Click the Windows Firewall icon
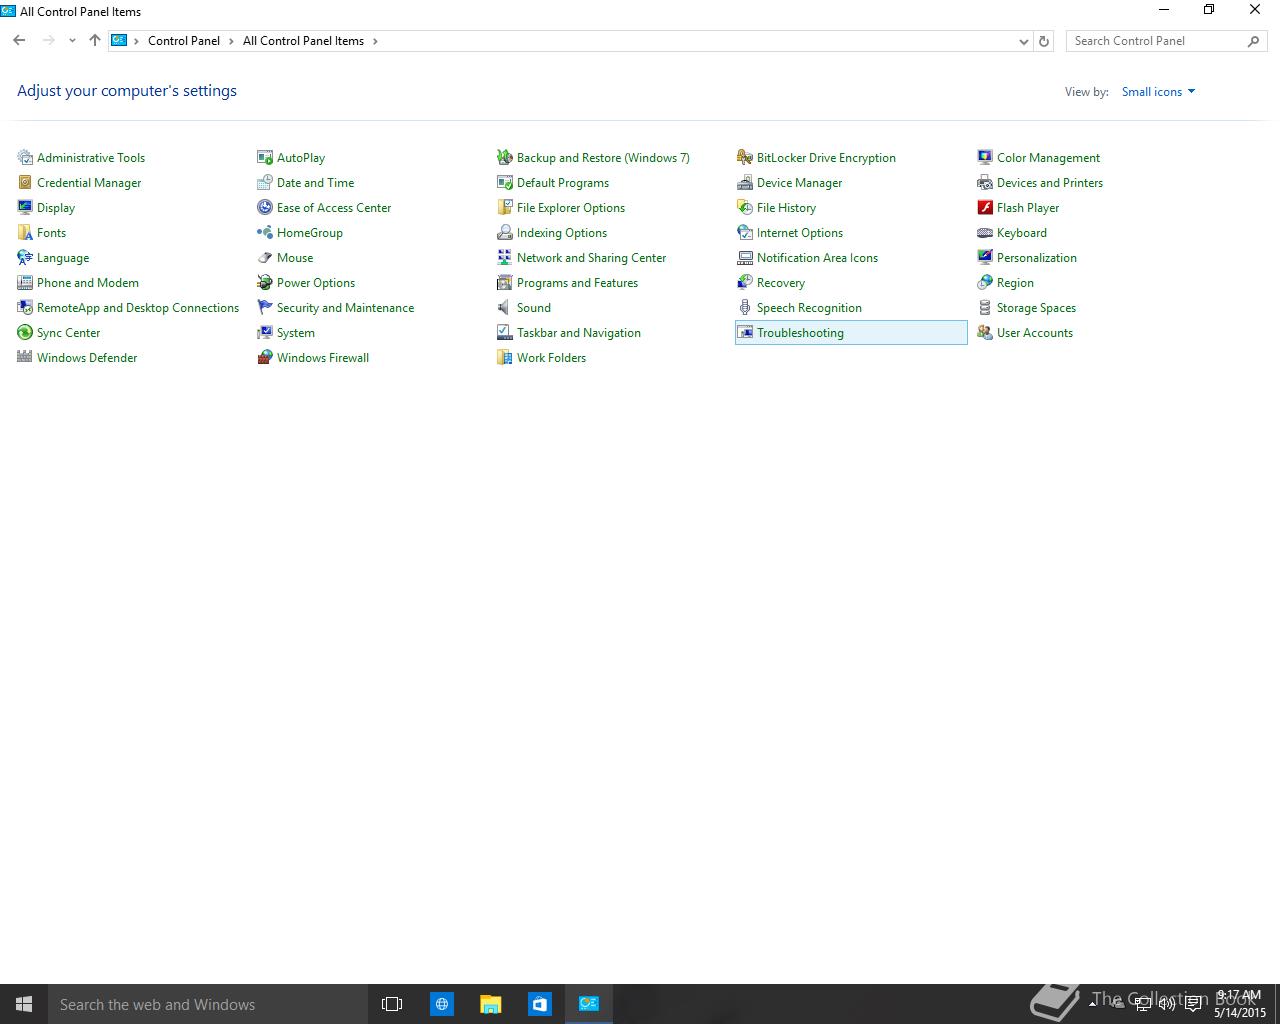Screen dimensions: 1280x1024 pos(265,357)
